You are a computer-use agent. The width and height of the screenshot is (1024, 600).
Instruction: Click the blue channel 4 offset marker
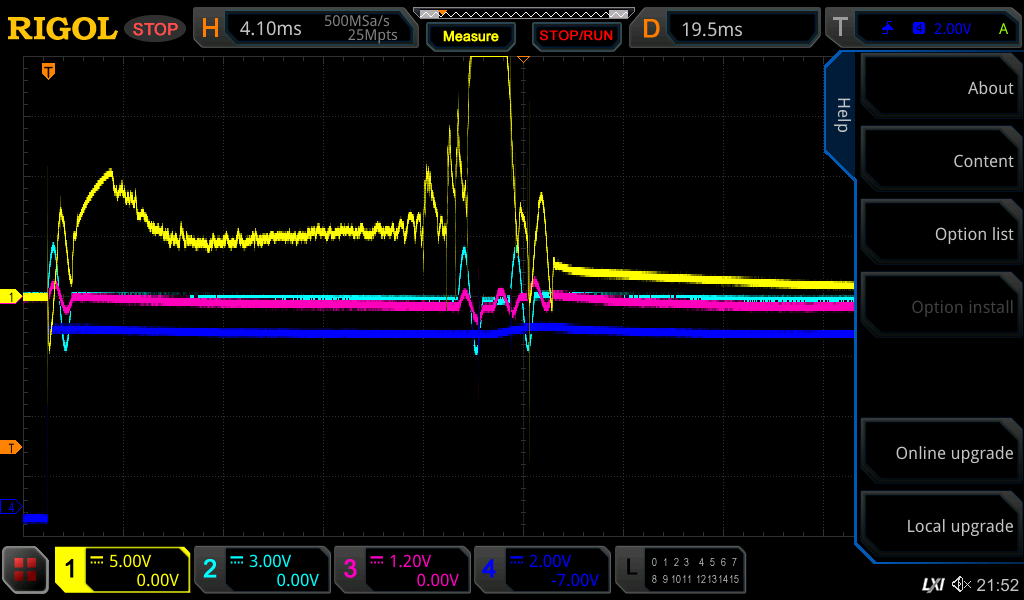[11, 507]
